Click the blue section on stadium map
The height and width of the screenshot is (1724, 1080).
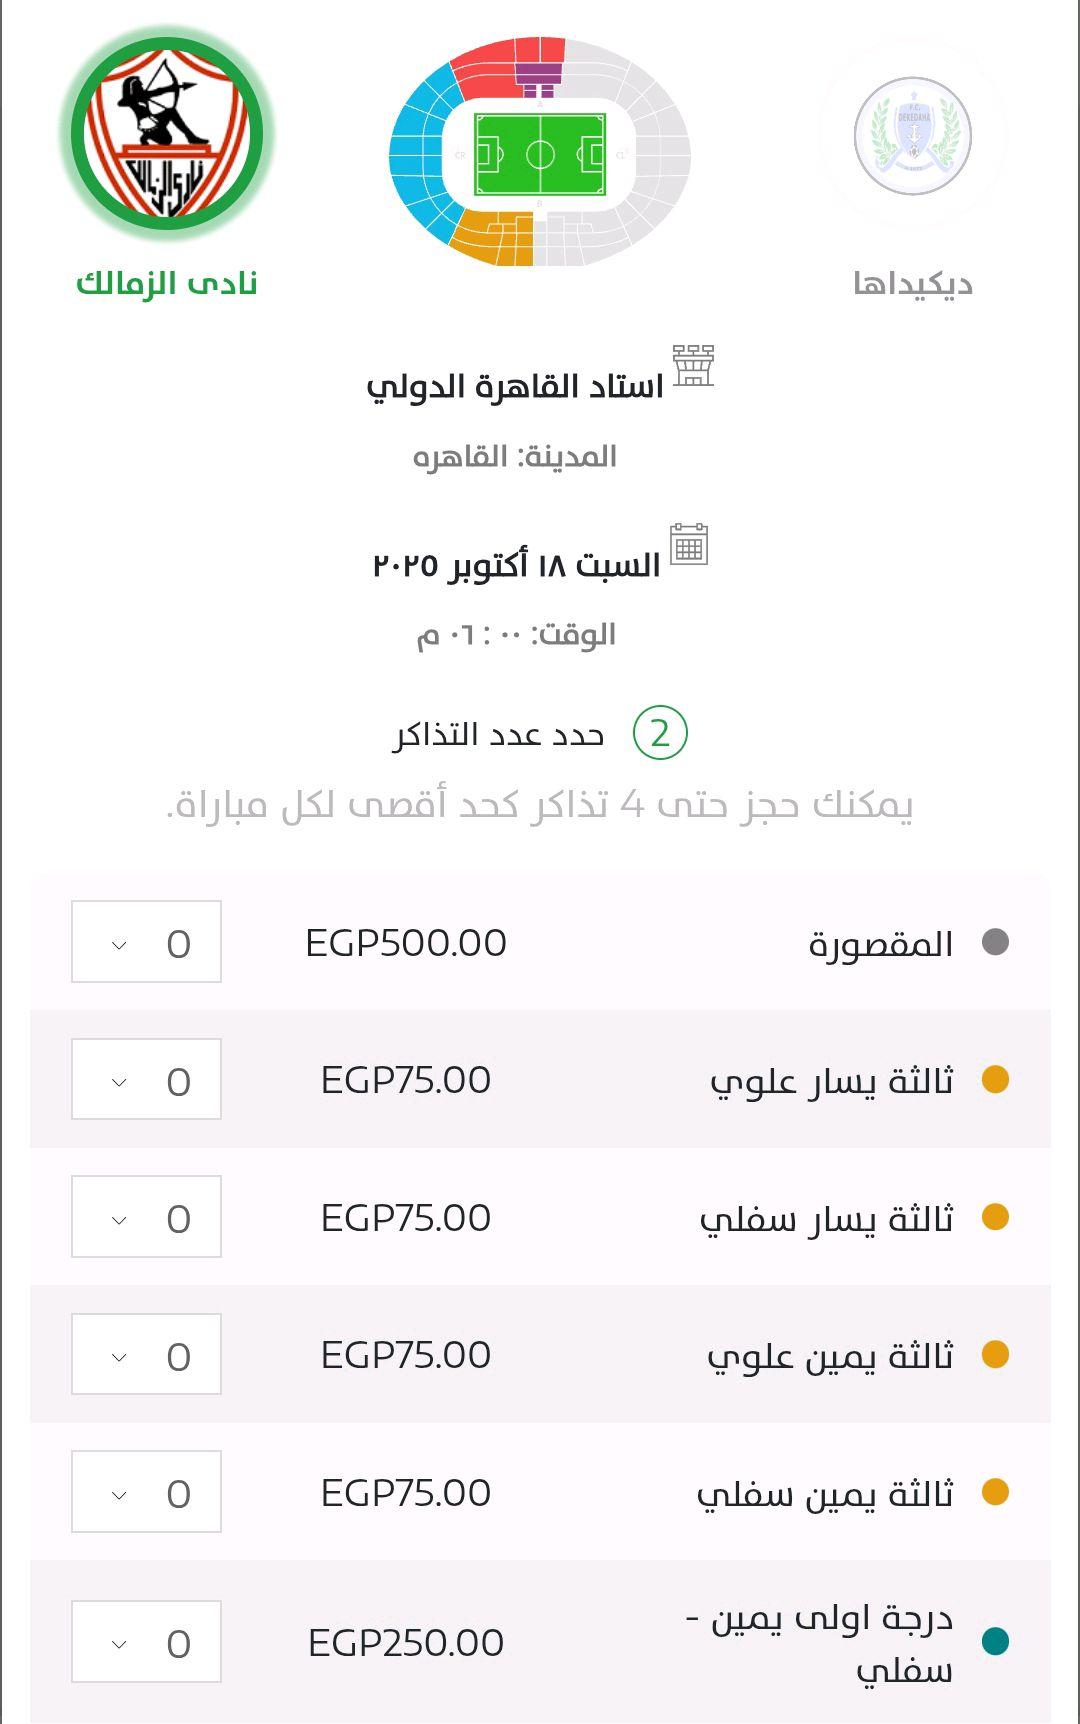[417, 155]
